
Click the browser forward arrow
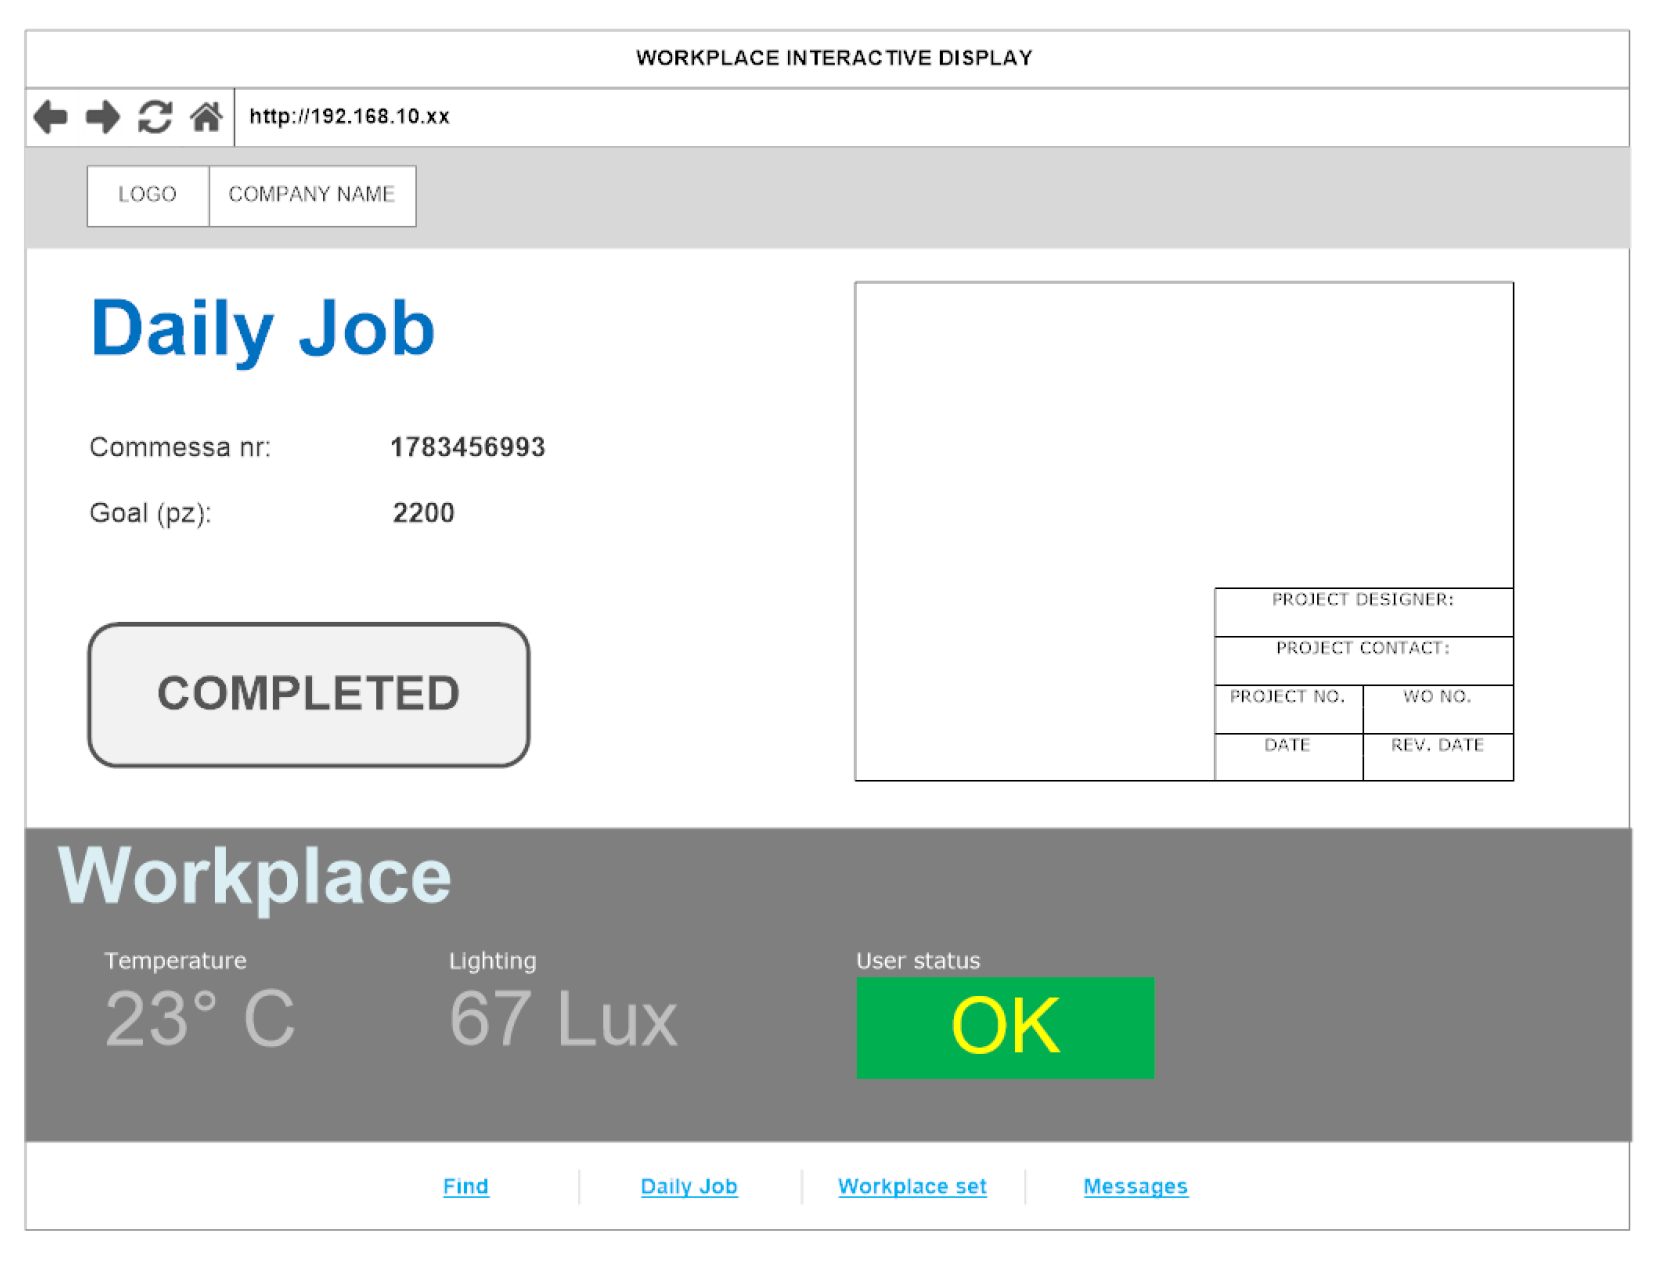click(102, 117)
